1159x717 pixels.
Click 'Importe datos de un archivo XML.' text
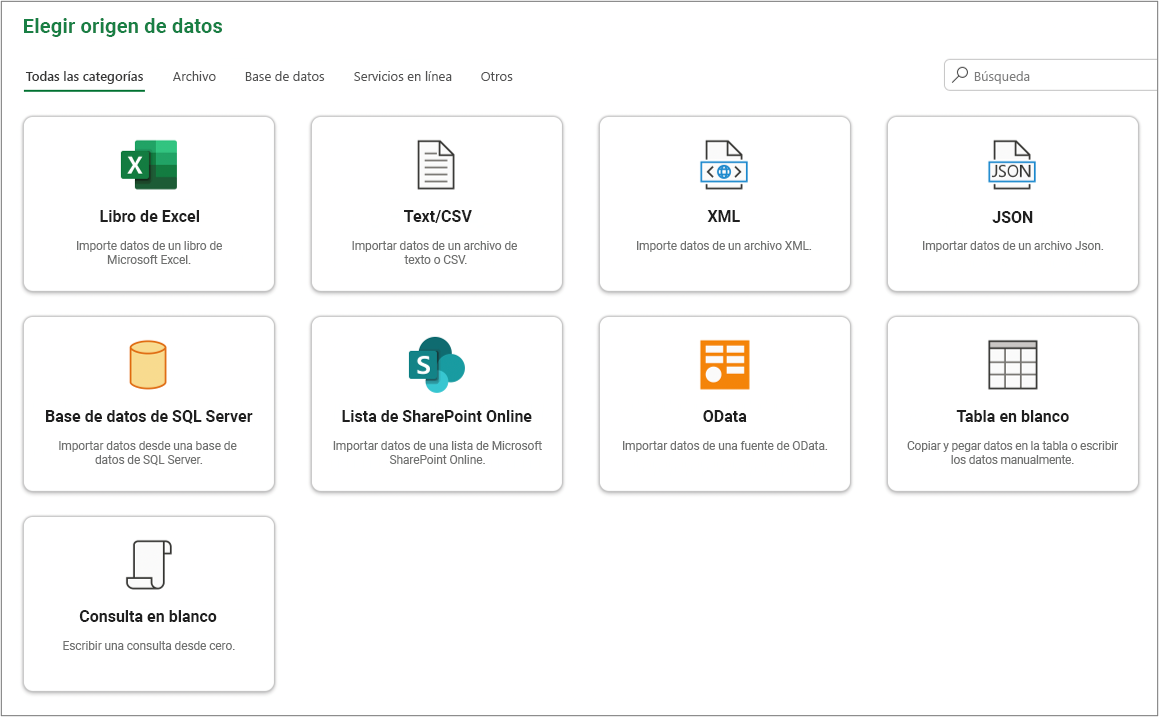(724, 245)
